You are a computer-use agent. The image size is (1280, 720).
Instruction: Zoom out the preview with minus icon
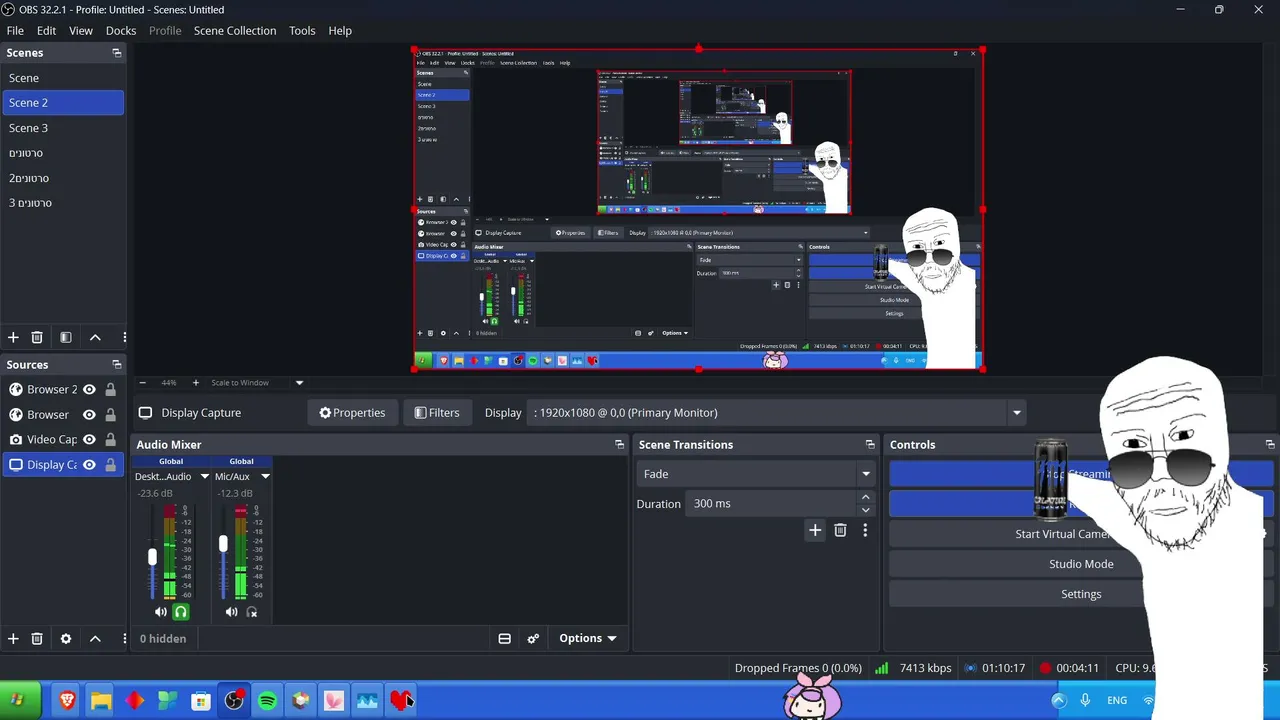coord(142,383)
